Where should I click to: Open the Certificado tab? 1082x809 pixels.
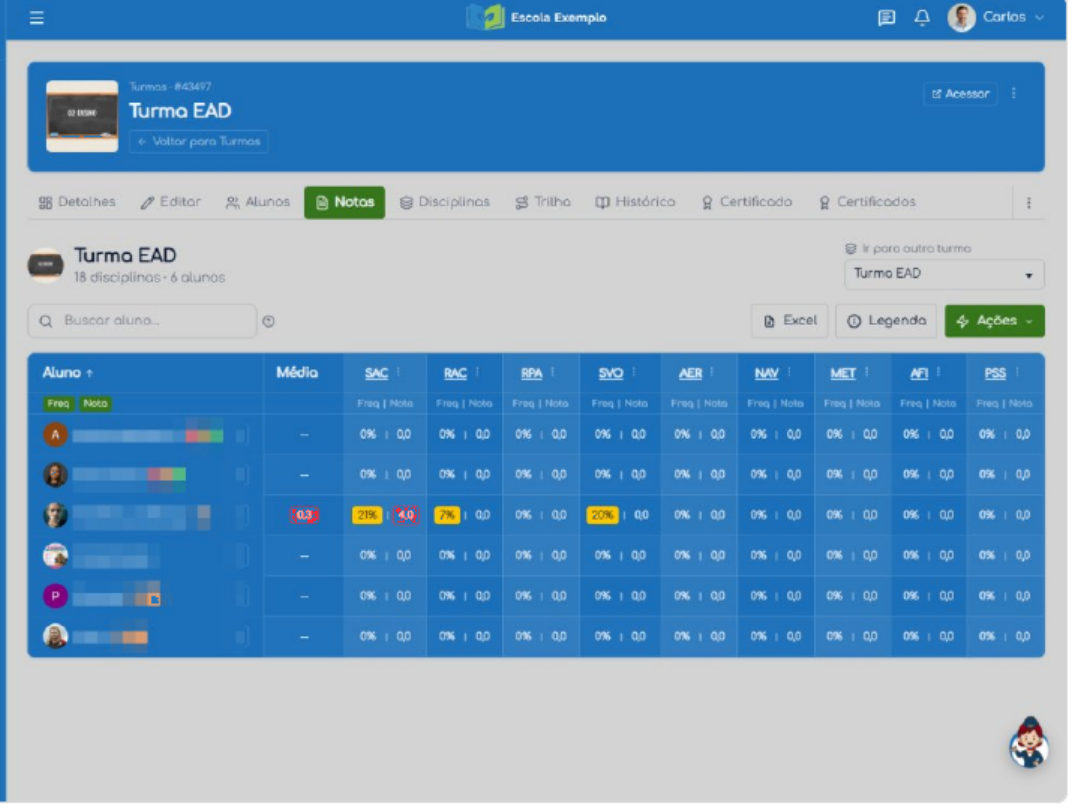pyautogui.click(x=747, y=202)
